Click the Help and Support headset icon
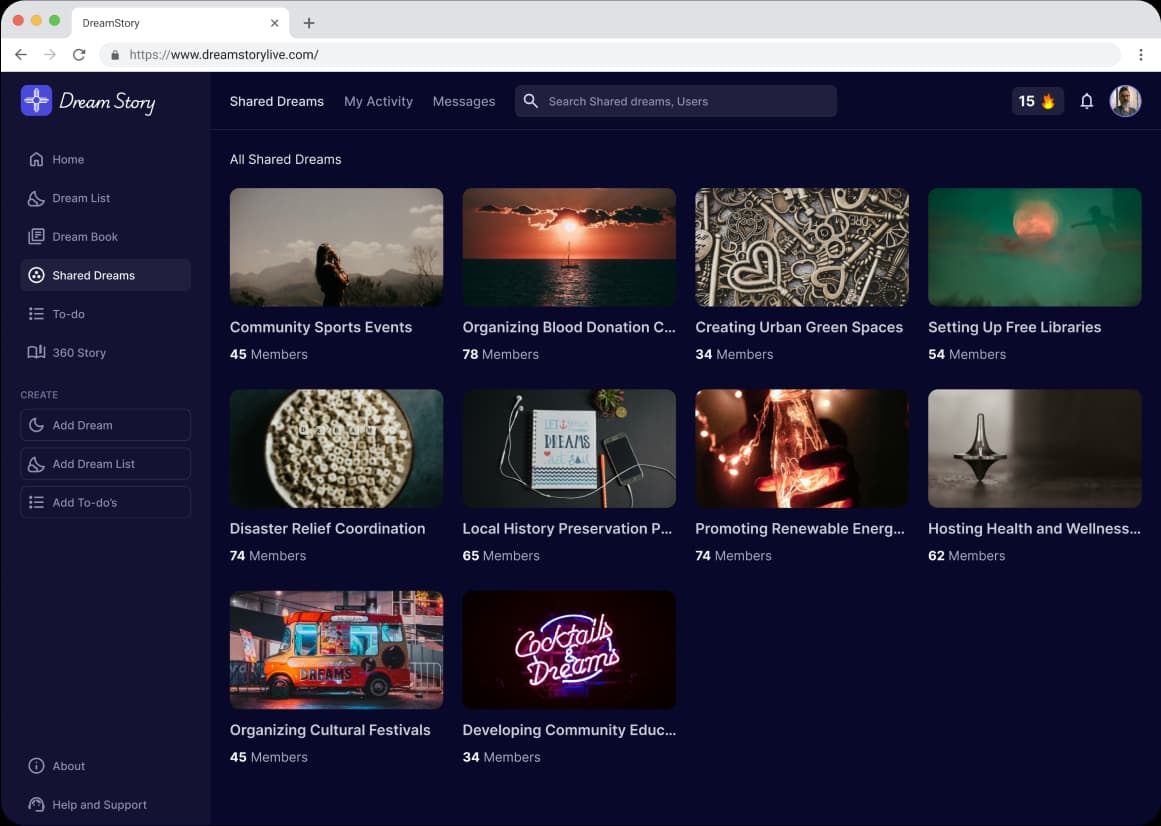Image resolution: width=1161 pixels, height=826 pixels. click(x=36, y=805)
